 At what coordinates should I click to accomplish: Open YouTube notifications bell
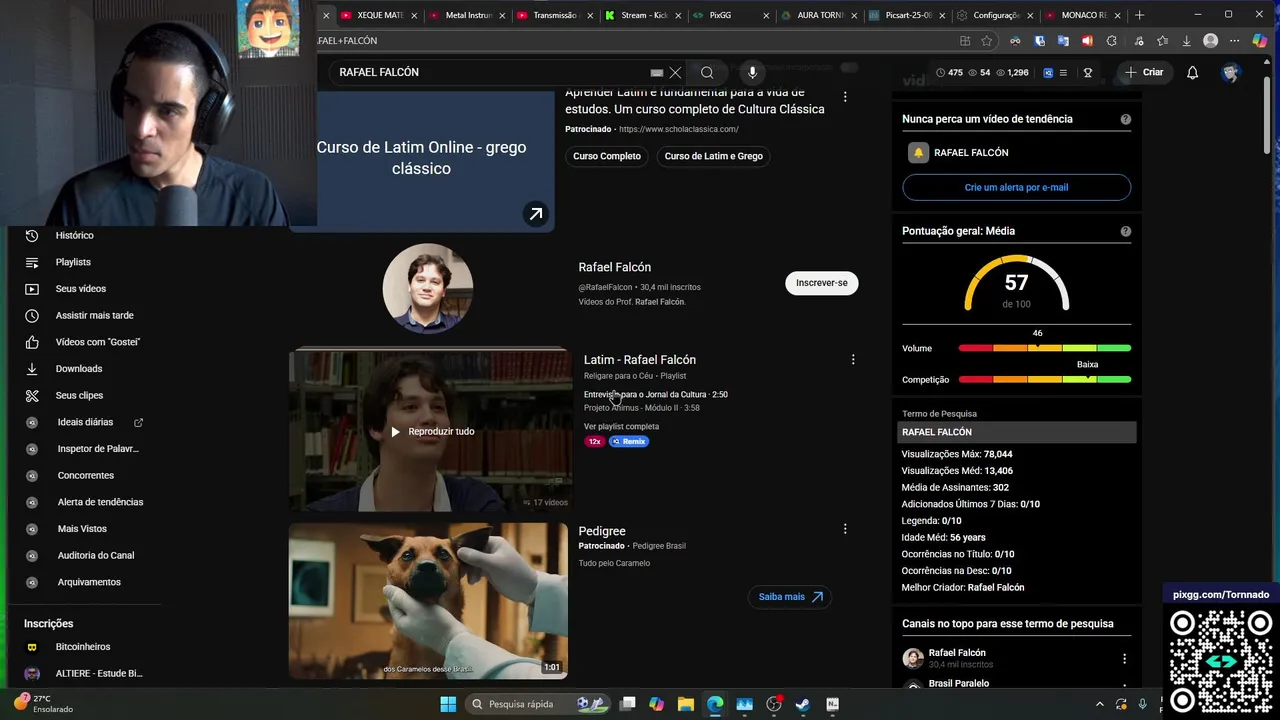pos(1192,73)
